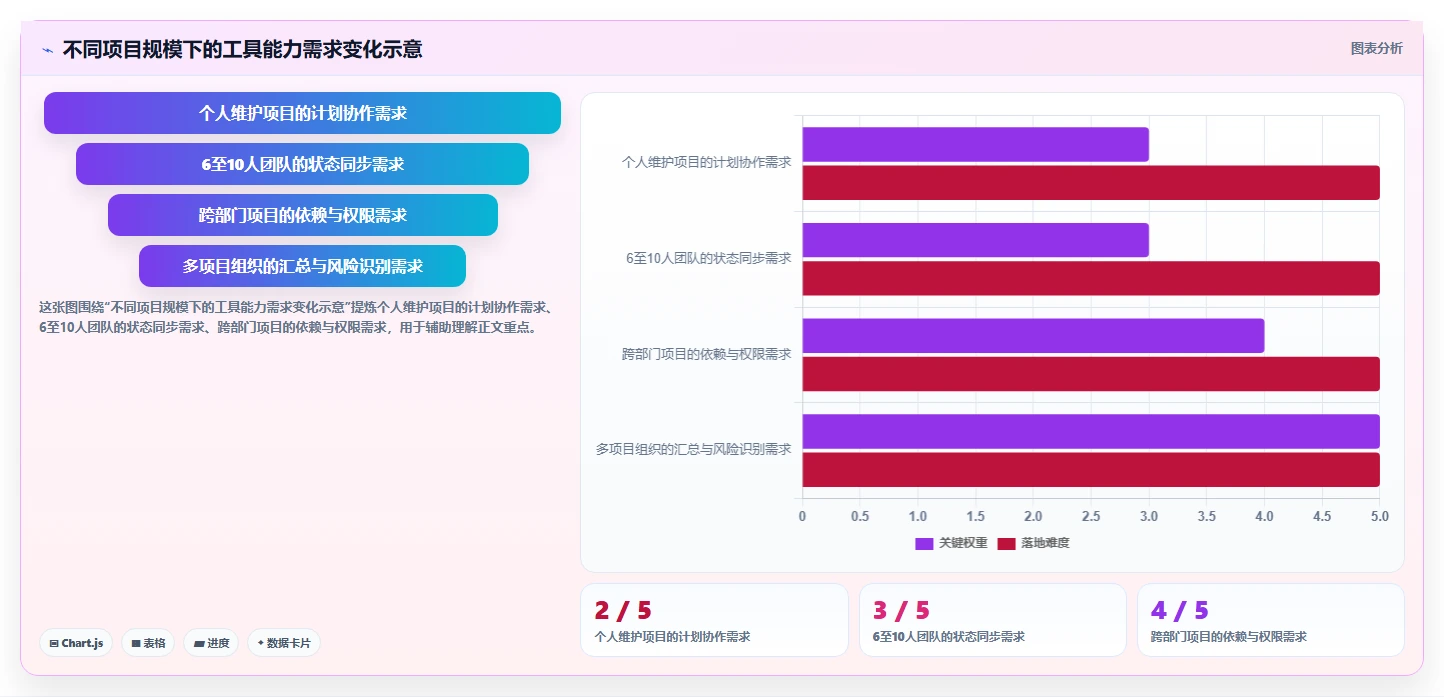Click the chart axis label 多项目组织的汇总与风险识别需求
This screenshot has height=697, width=1444.
point(693,450)
